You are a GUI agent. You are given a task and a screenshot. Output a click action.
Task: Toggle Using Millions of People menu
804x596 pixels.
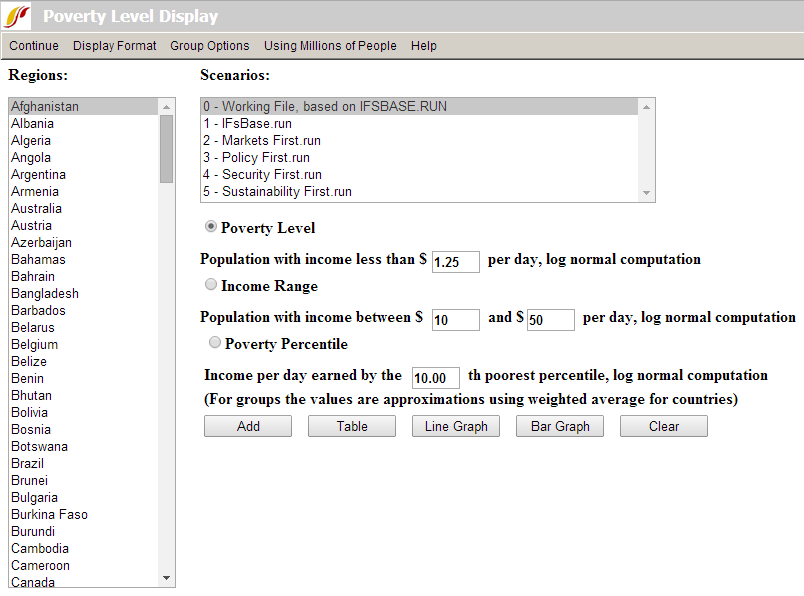330,46
